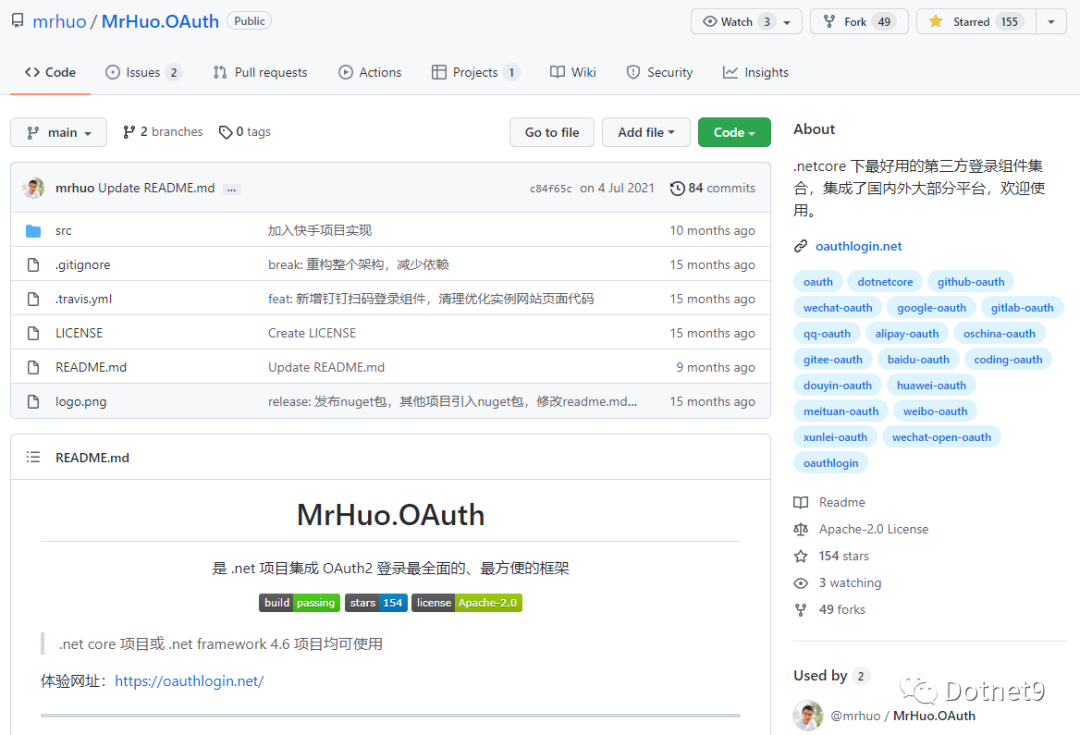The width and height of the screenshot is (1080, 735).
Task: Click the license scale icon in About
Action: coord(800,529)
